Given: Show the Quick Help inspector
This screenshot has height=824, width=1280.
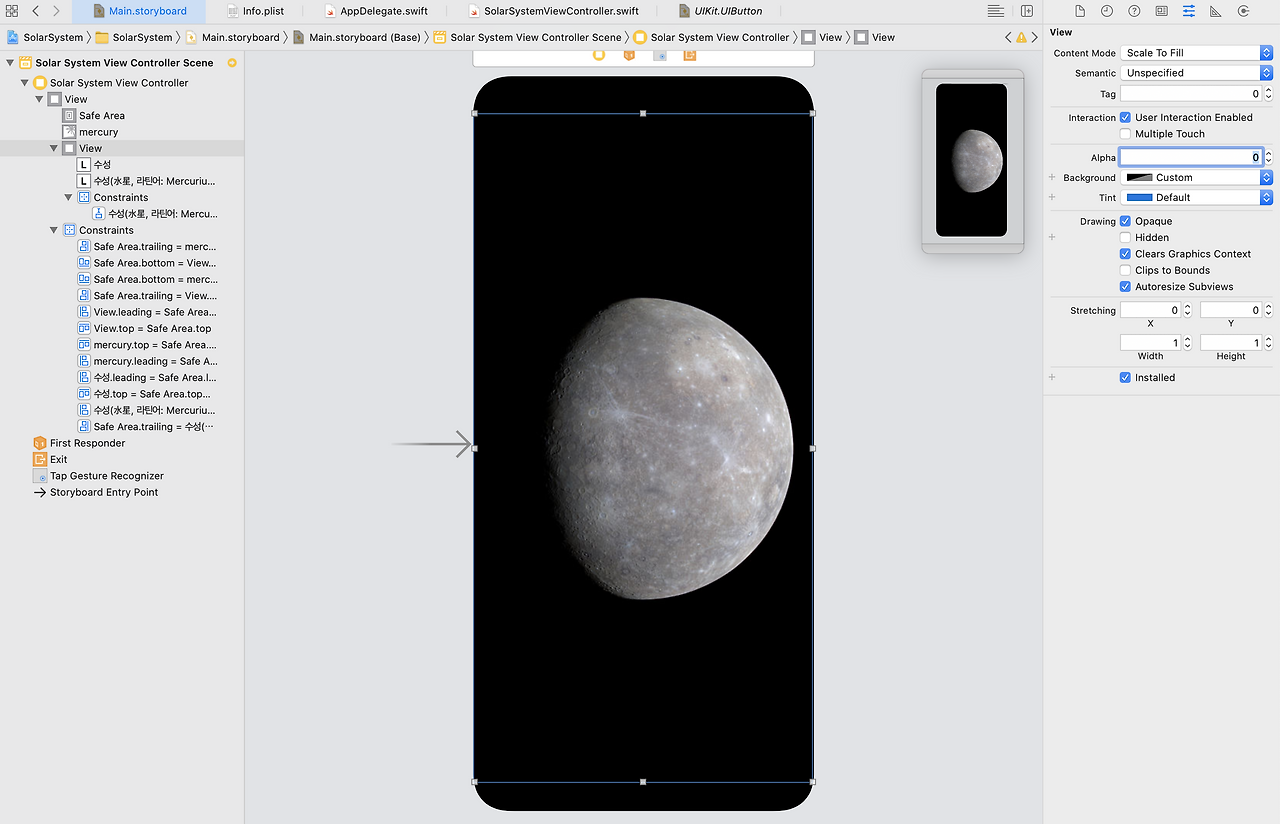Looking at the screenshot, I should 1134,11.
